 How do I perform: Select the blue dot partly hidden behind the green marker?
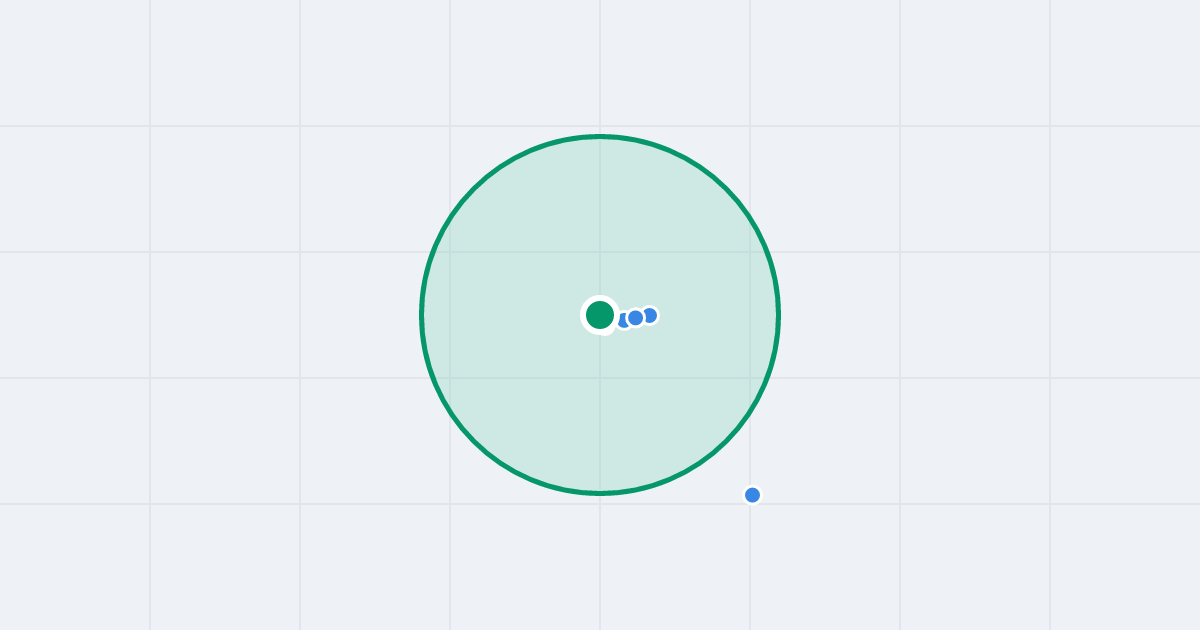coord(622,320)
